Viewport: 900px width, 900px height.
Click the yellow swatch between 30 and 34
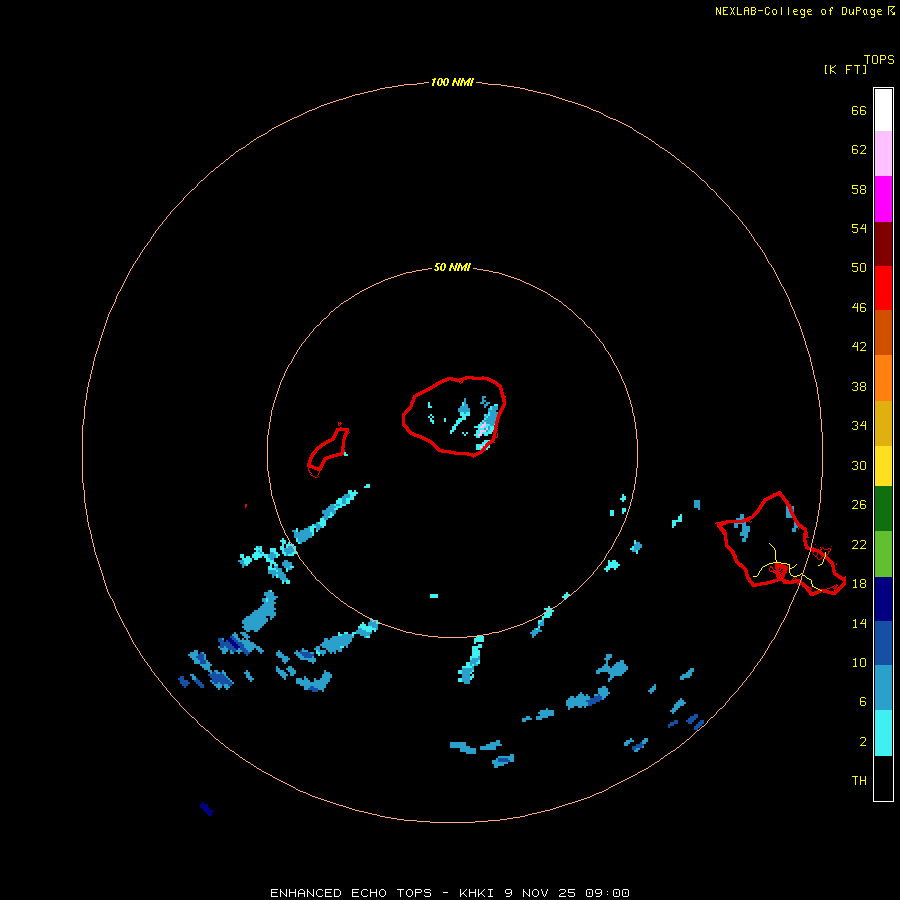(x=883, y=466)
